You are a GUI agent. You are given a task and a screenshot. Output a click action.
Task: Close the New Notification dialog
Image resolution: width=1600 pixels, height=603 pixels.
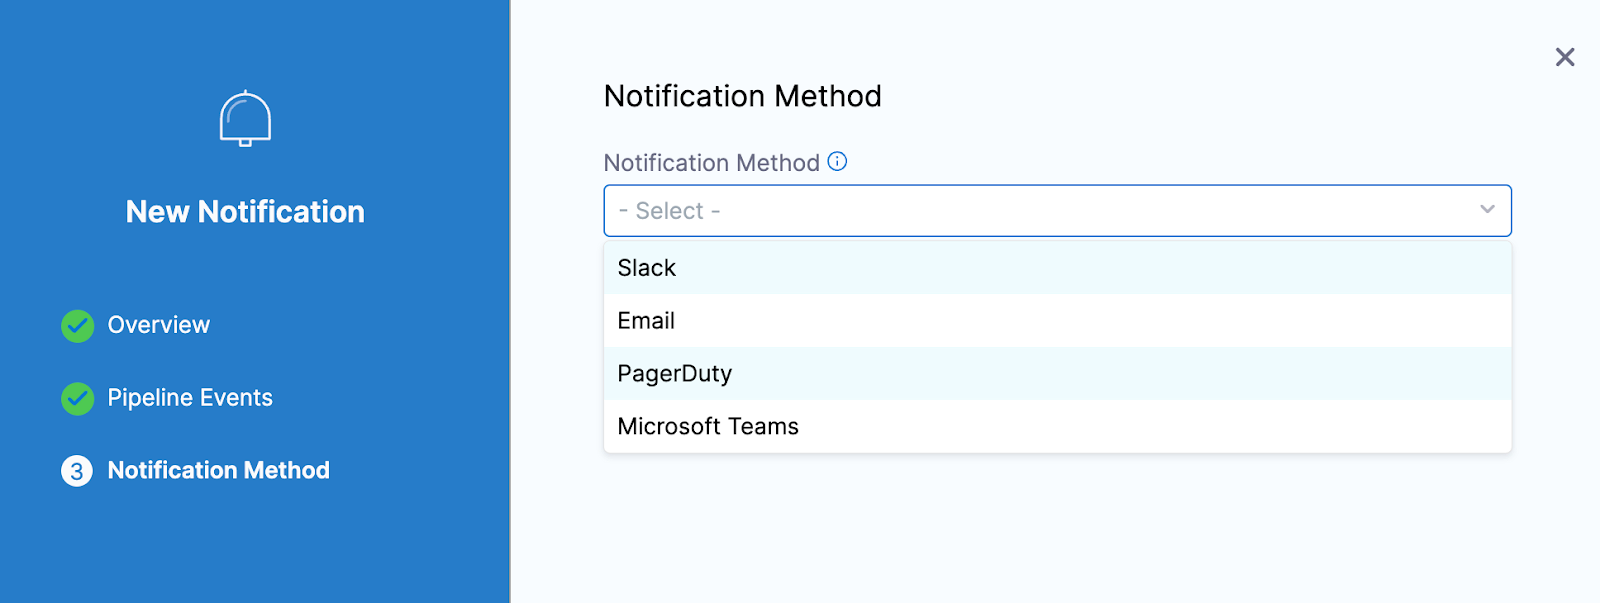[x=1565, y=57]
